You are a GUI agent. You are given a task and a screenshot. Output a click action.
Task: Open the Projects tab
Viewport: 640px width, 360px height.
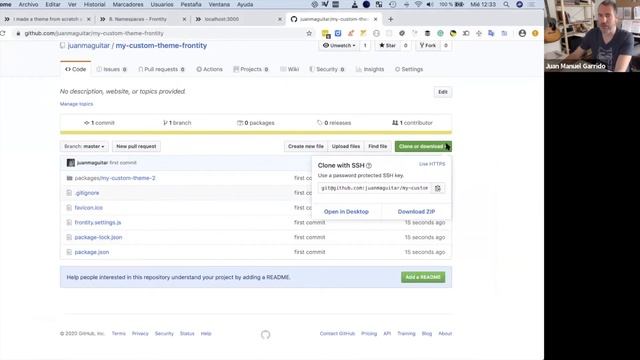[251, 69]
